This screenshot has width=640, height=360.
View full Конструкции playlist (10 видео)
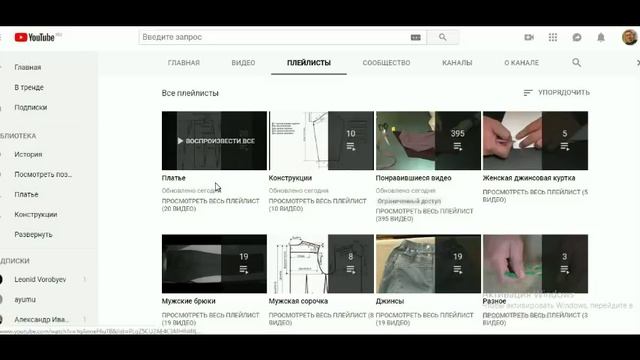pyautogui.click(x=318, y=205)
